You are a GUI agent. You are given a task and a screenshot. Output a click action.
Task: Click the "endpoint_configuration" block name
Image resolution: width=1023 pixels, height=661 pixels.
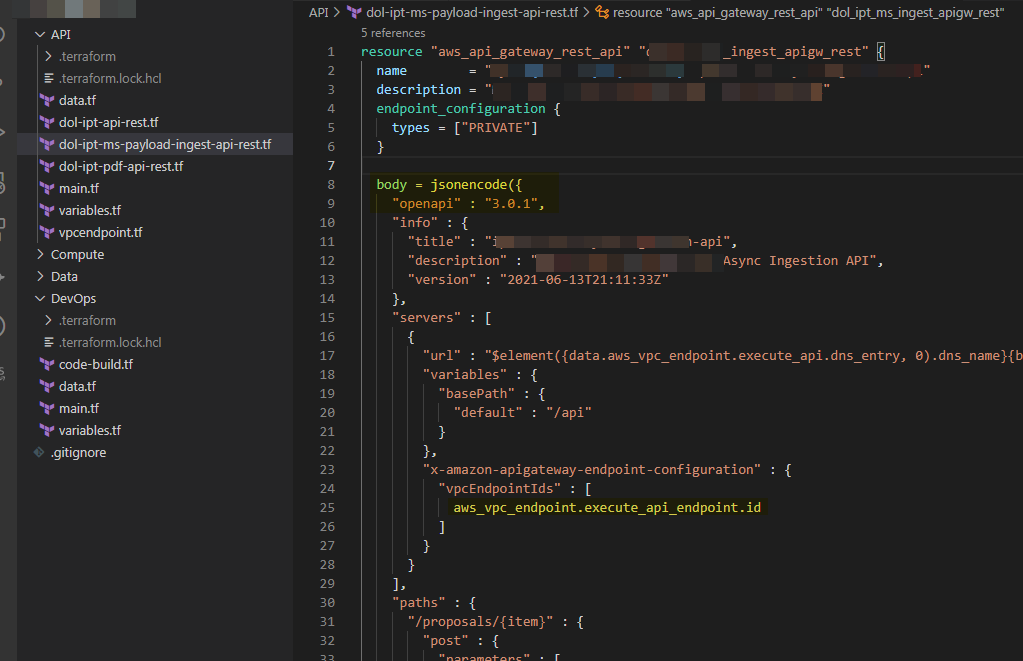tap(461, 108)
